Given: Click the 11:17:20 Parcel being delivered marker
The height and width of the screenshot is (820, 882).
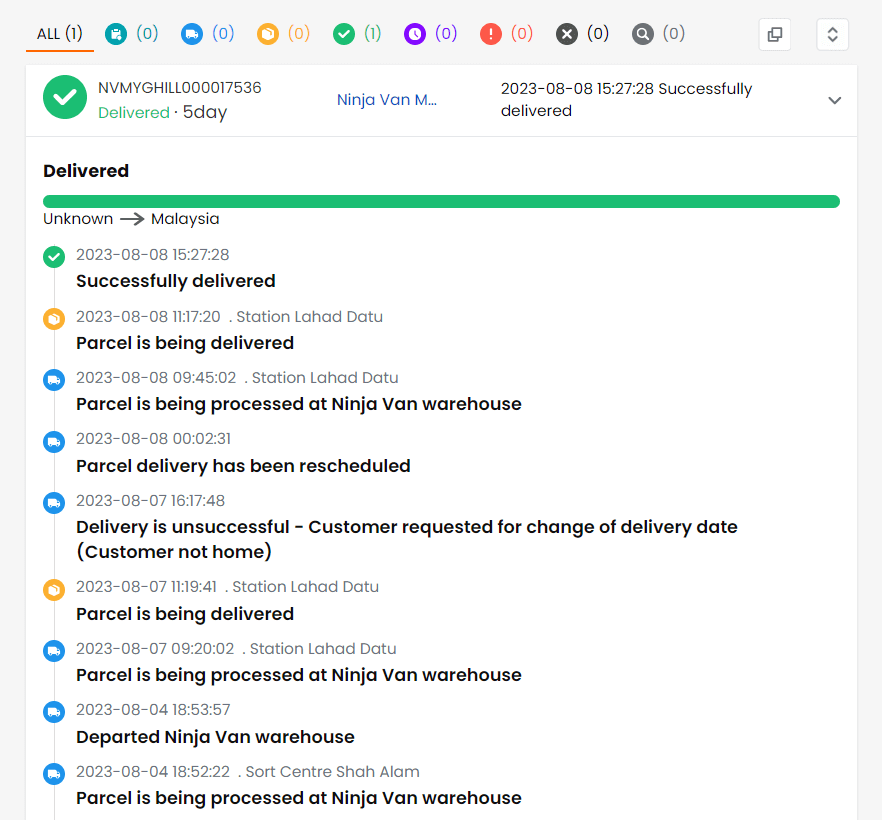Looking at the screenshot, I should (54, 319).
